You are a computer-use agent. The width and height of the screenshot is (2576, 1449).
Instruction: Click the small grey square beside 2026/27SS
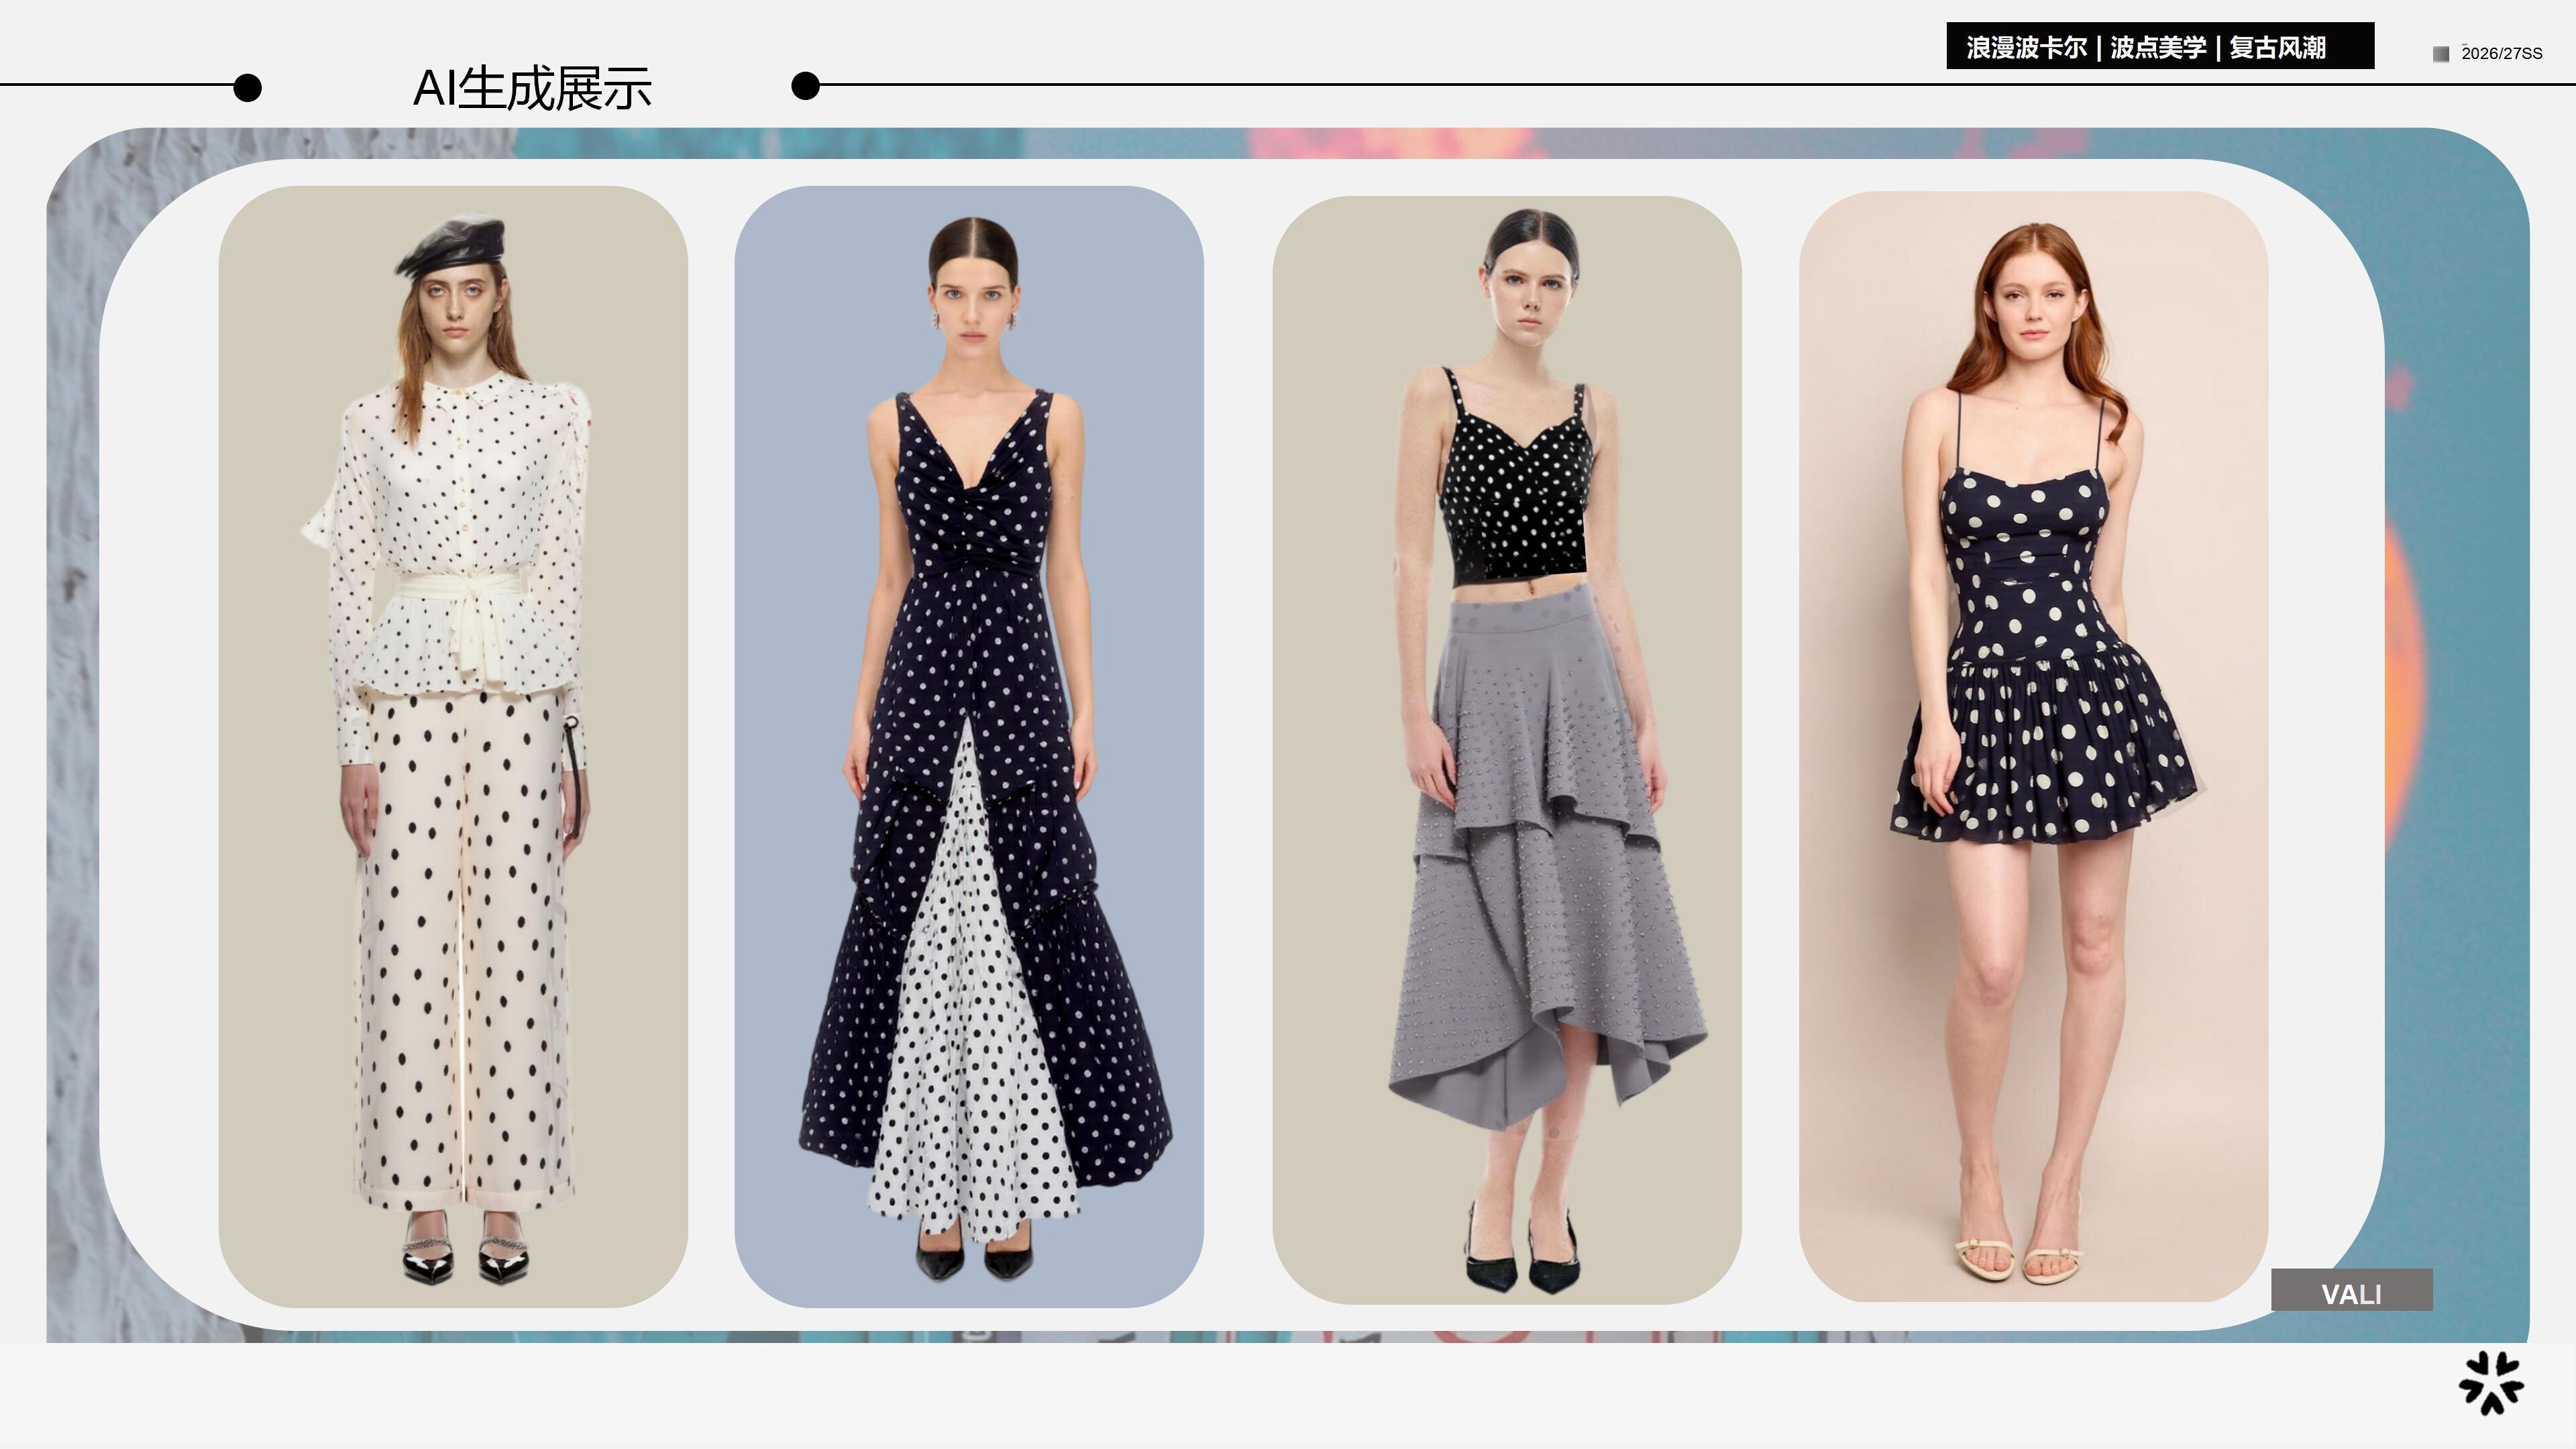click(2441, 54)
